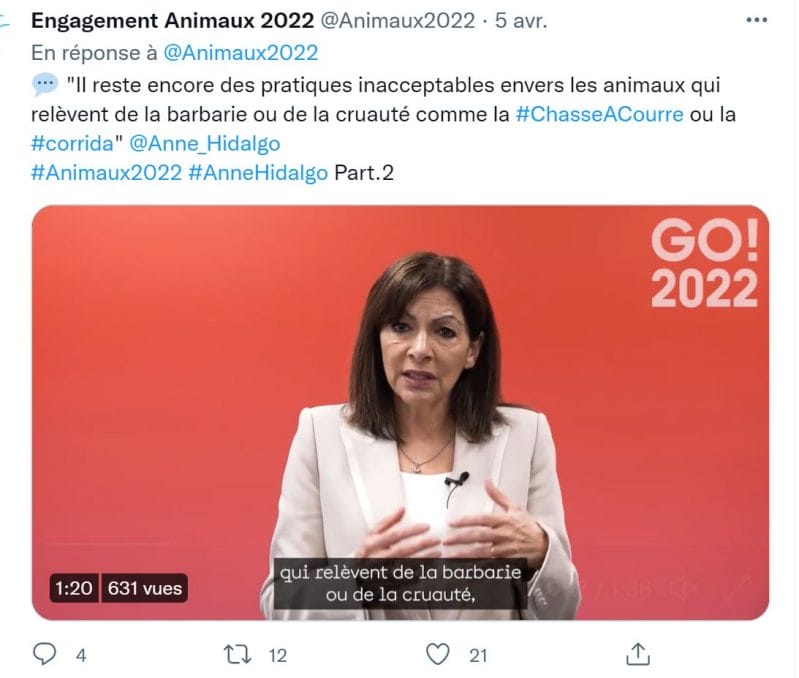Follow the #corrida hashtag link
Image resolution: width=799 pixels, height=678 pixels.
[72, 144]
